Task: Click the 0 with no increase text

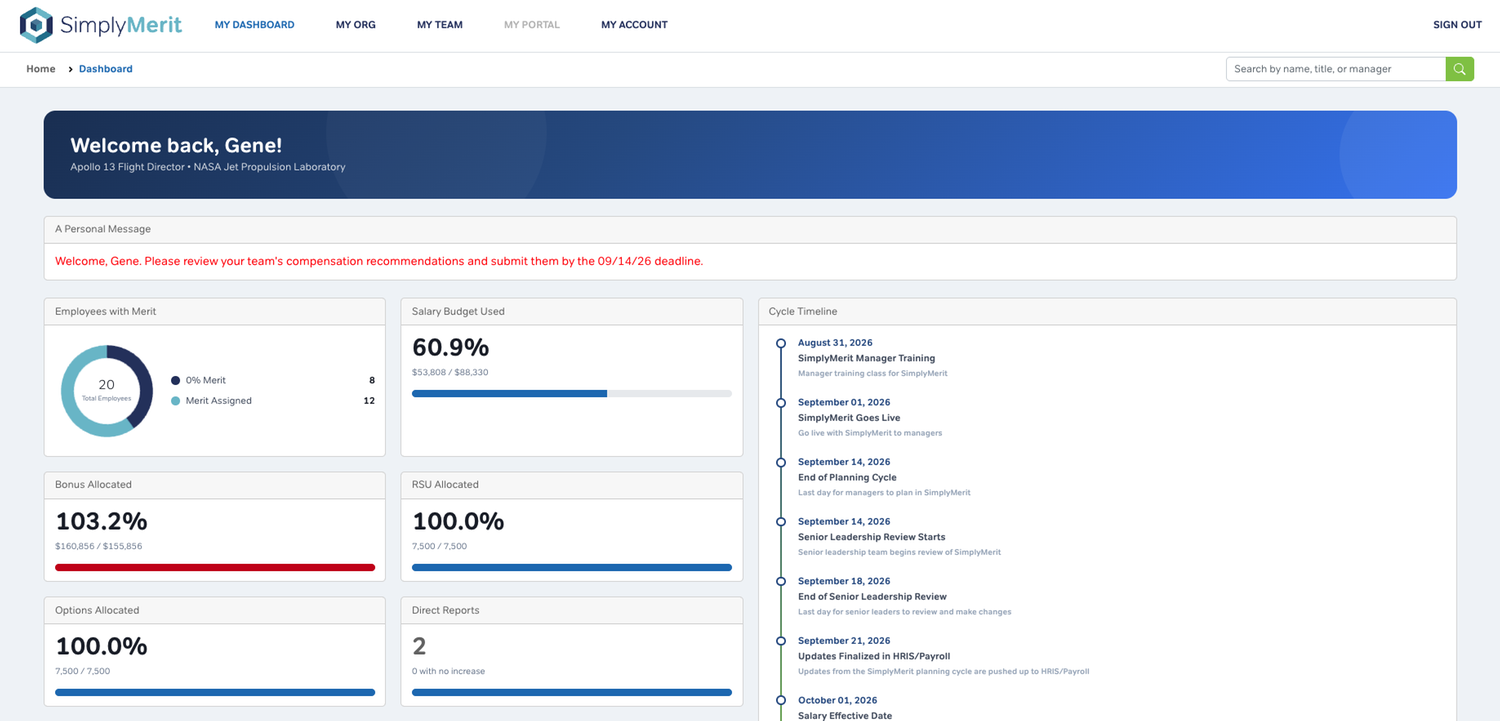Action: (448, 671)
